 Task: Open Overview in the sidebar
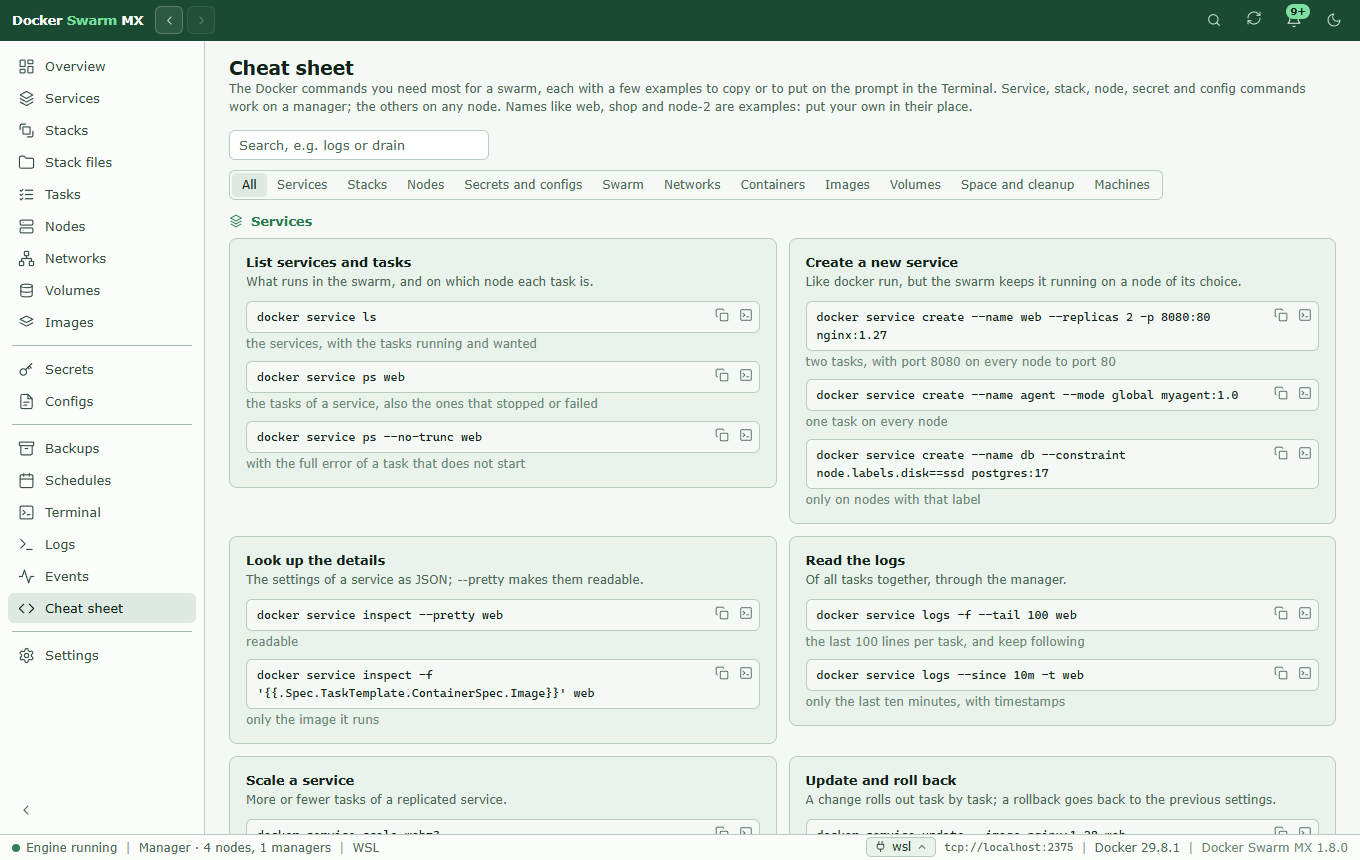tap(102, 66)
